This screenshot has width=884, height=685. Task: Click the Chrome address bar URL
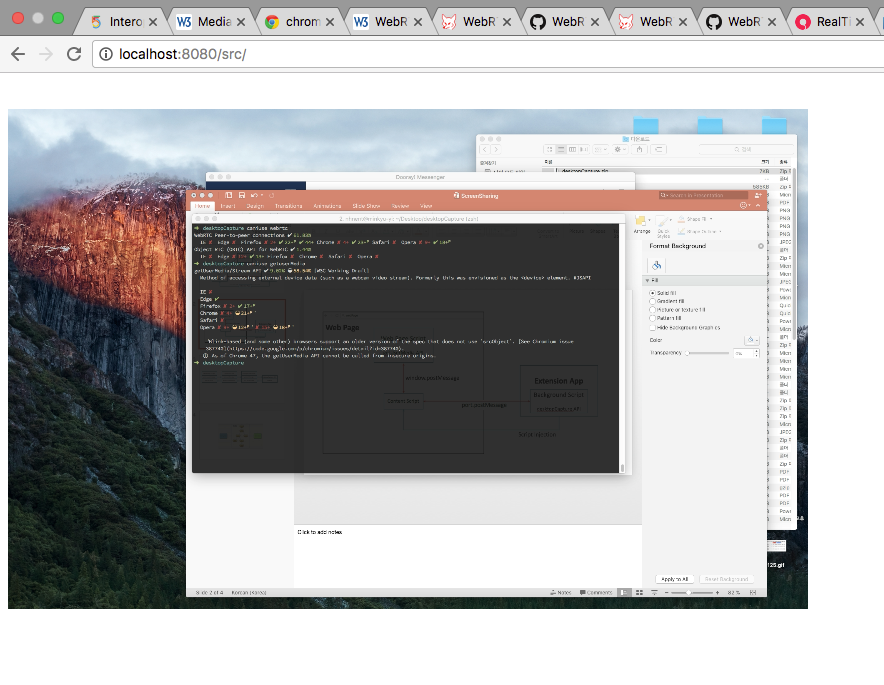tap(183, 54)
